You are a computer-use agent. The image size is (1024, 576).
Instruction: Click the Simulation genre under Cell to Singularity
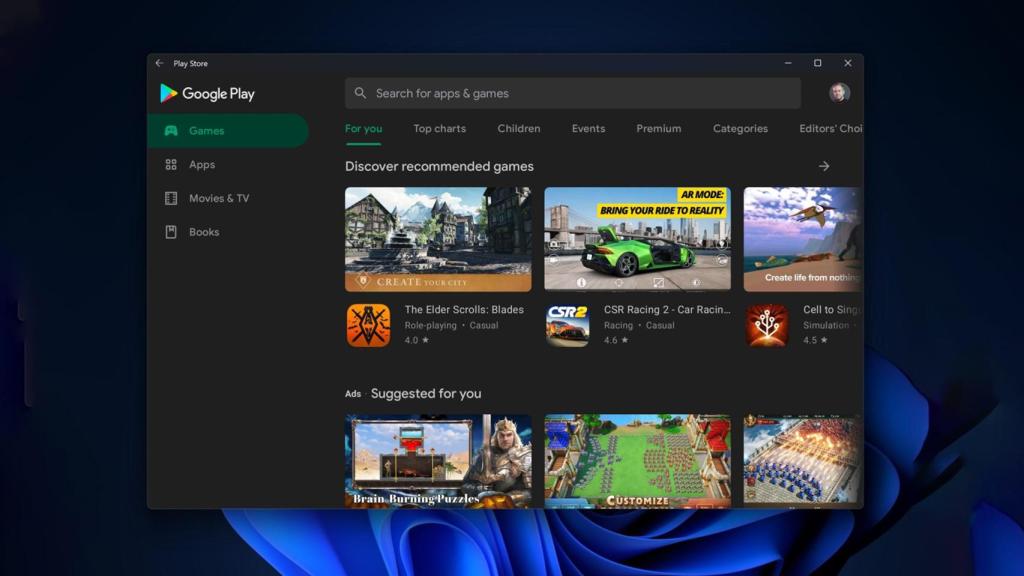tap(826, 325)
